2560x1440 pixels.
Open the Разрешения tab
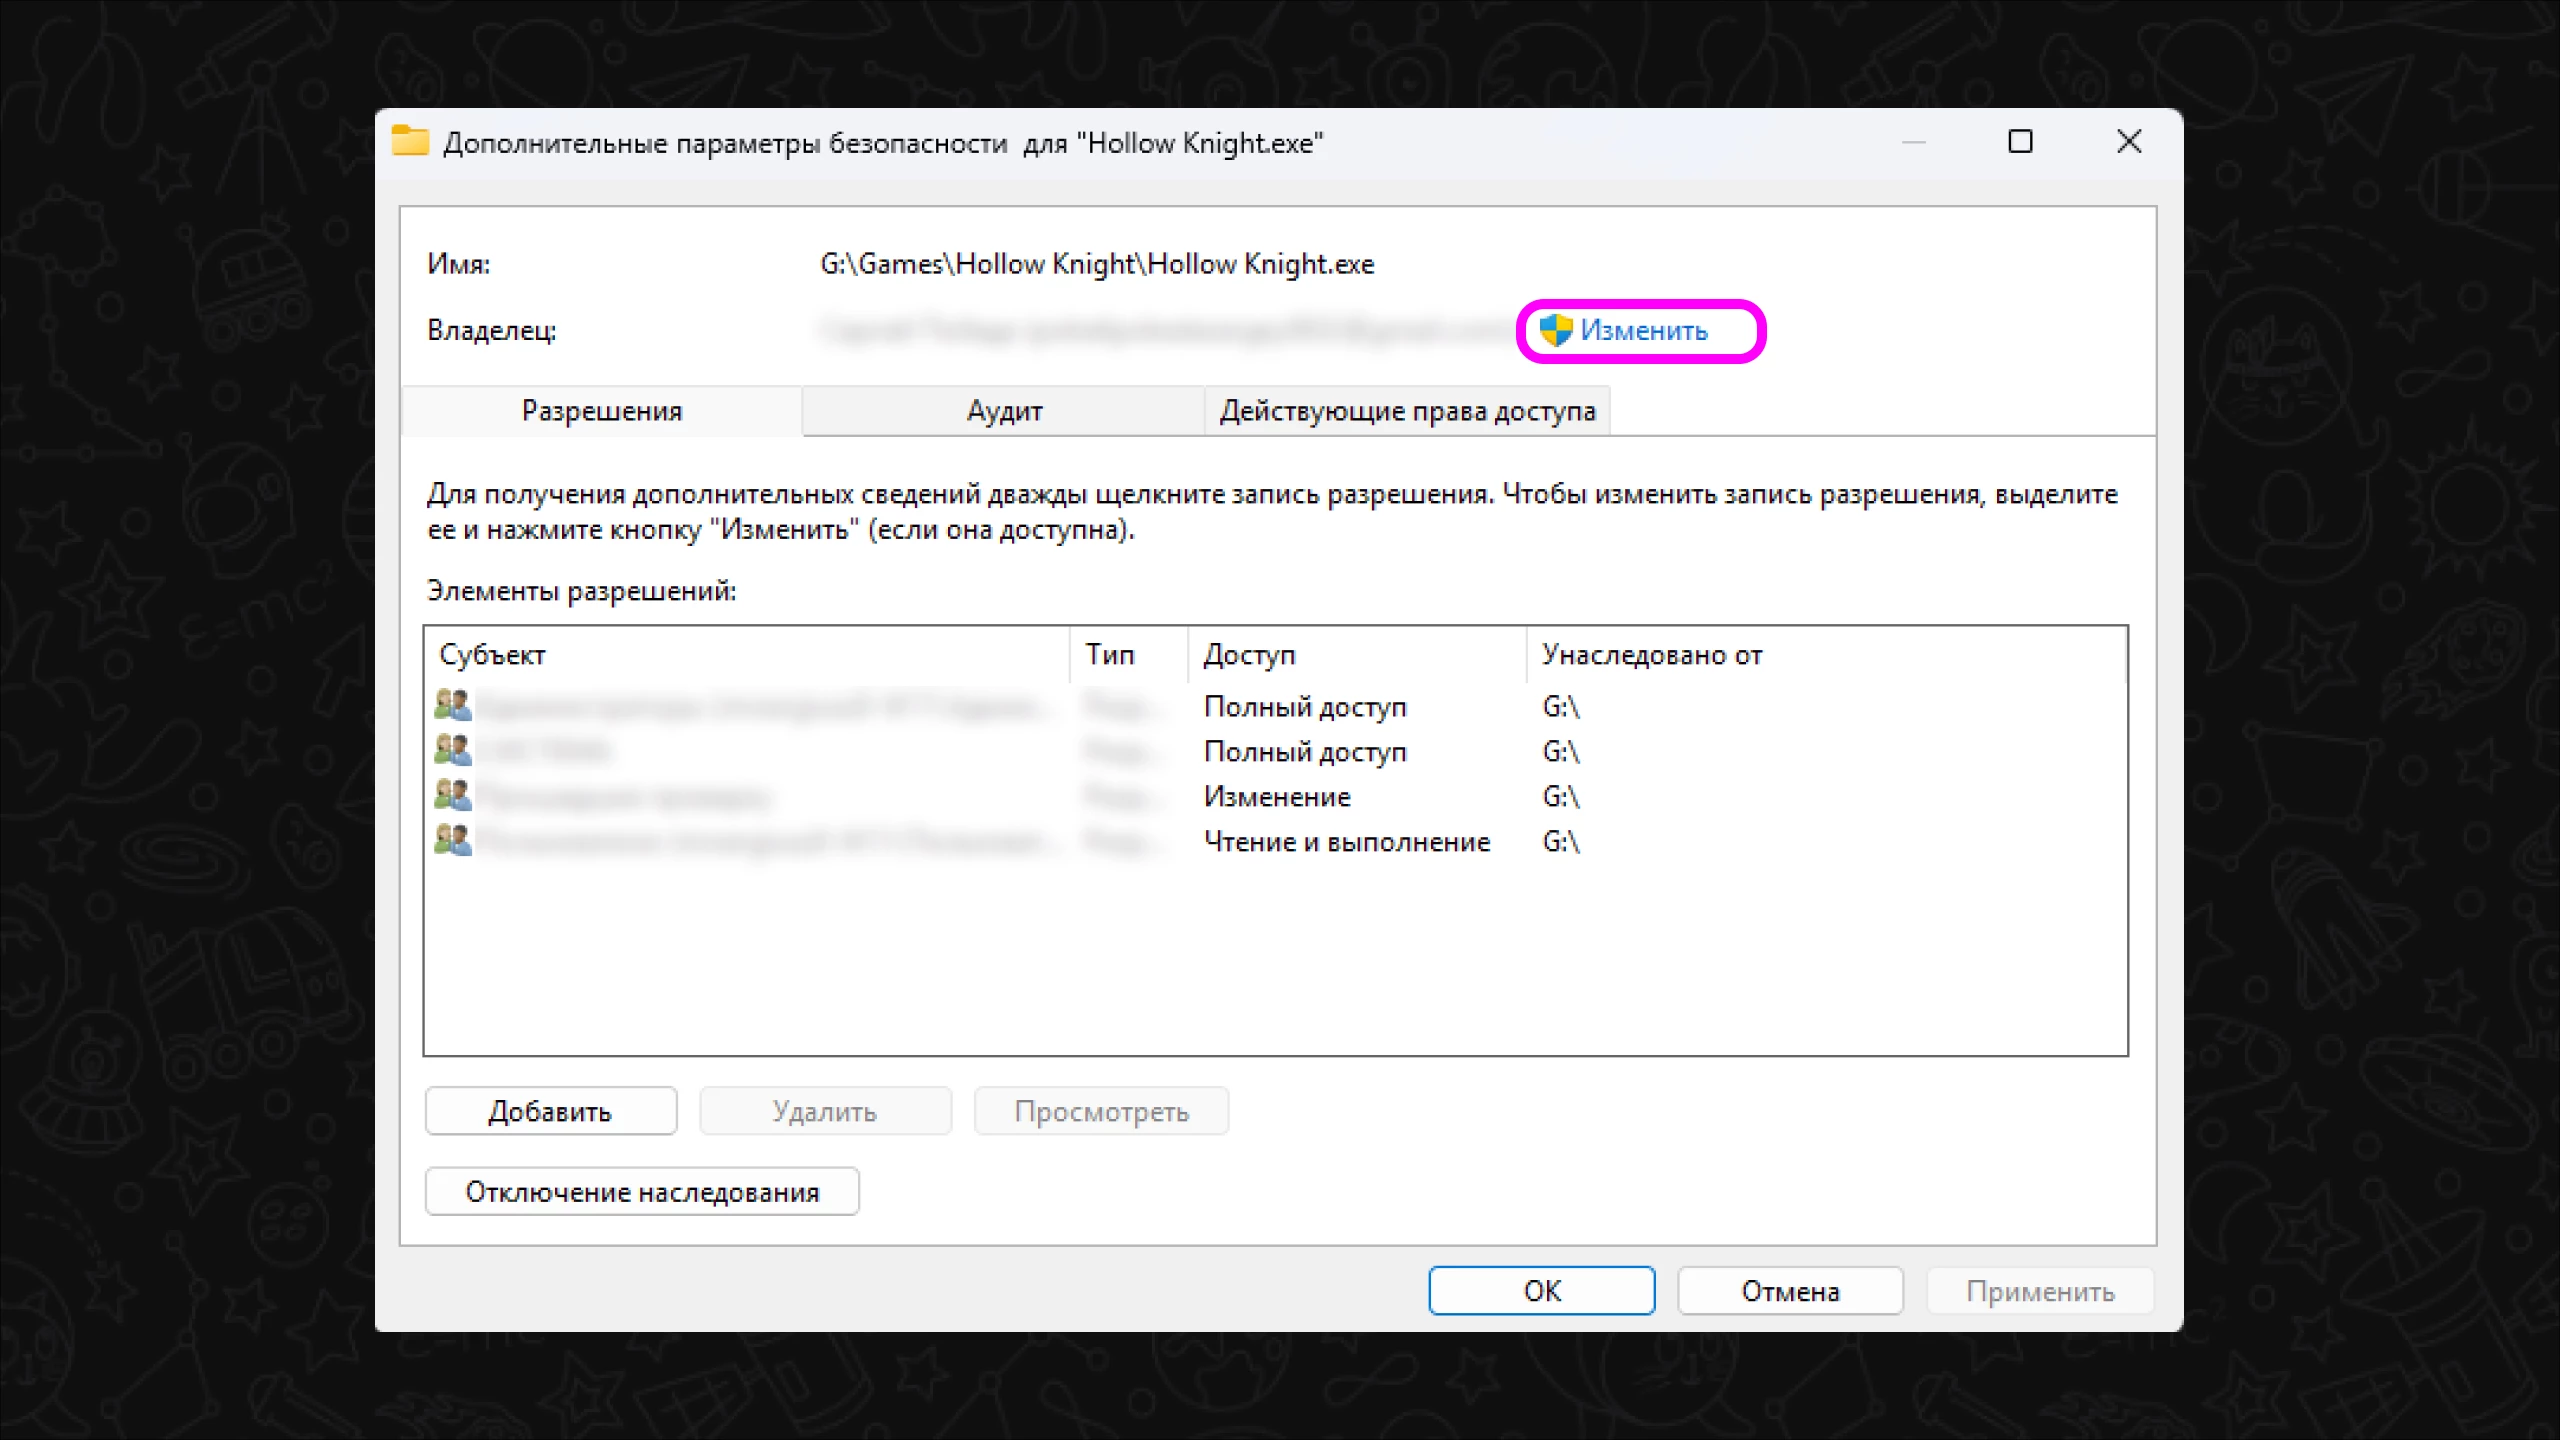601,411
